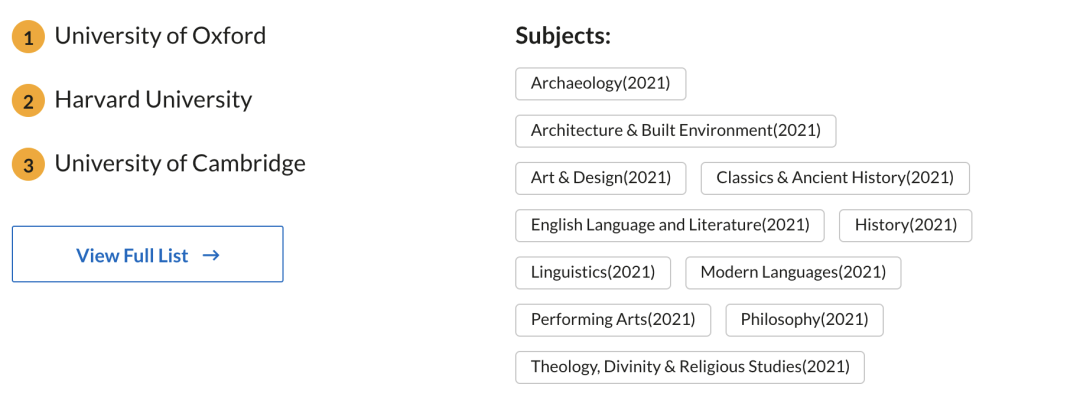Choose Architecture & Built Environment(2021) tag
Image resolution: width=1080 pixels, height=410 pixels.
point(675,130)
